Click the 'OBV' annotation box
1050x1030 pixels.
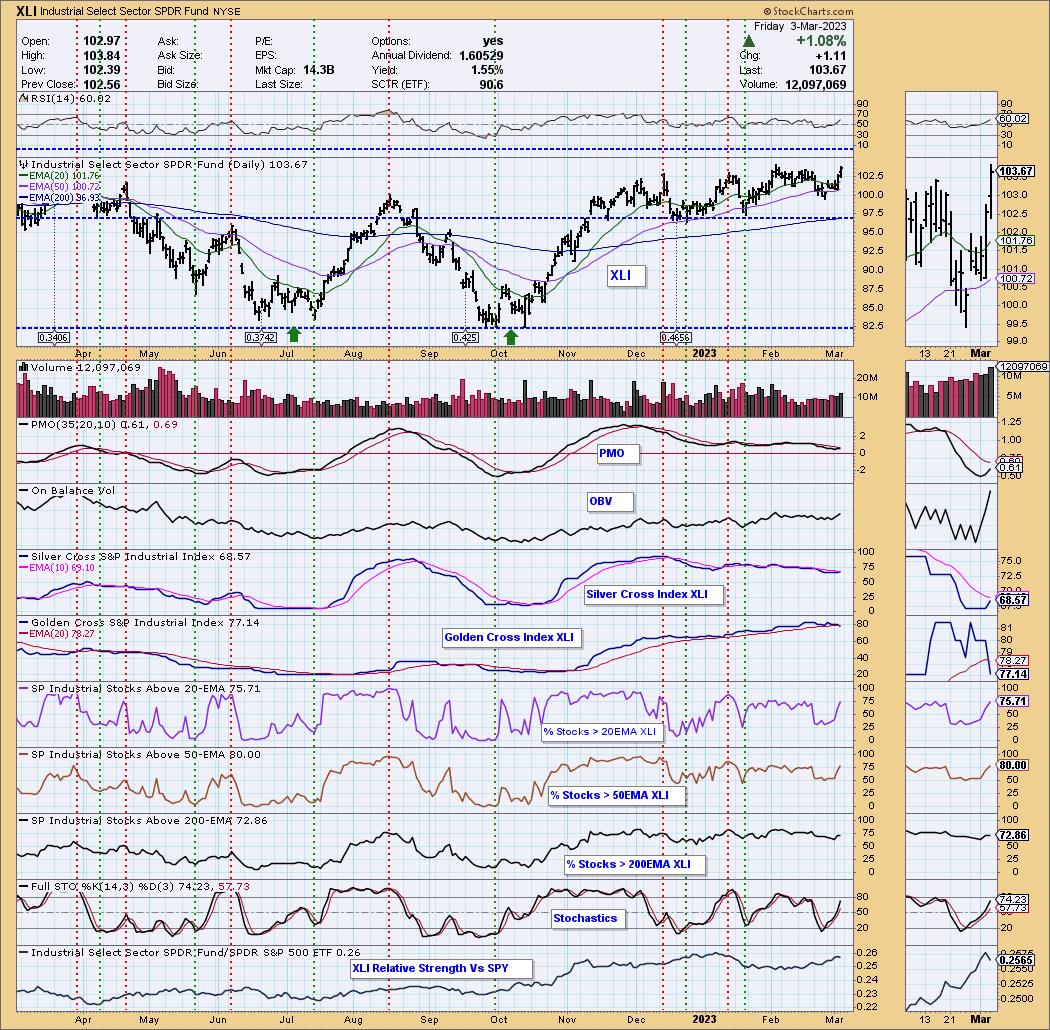609,501
